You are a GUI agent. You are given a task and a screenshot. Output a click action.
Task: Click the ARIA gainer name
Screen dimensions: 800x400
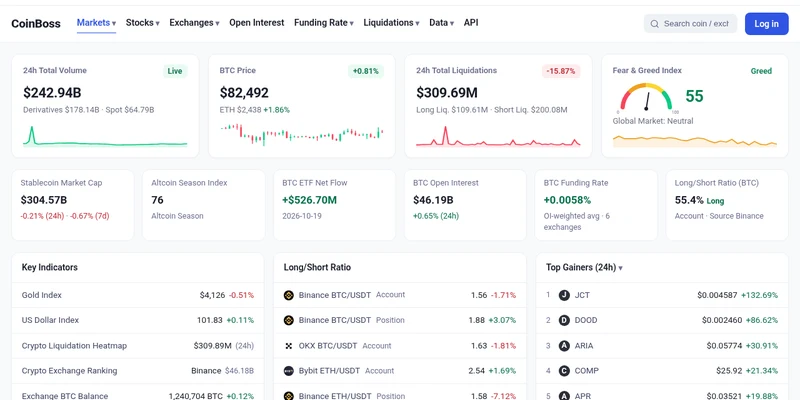pyautogui.click(x=584, y=346)
